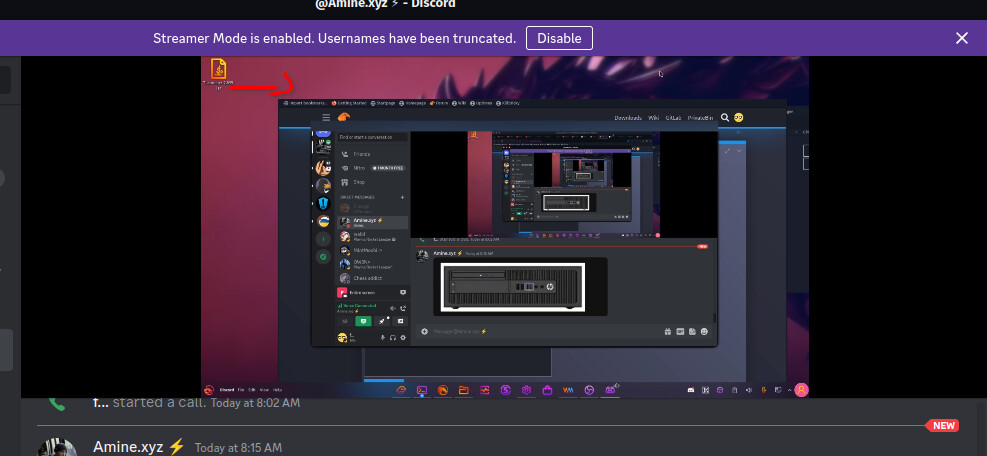
Task: Click the red NEW messages badge
Action: (942, 425)
